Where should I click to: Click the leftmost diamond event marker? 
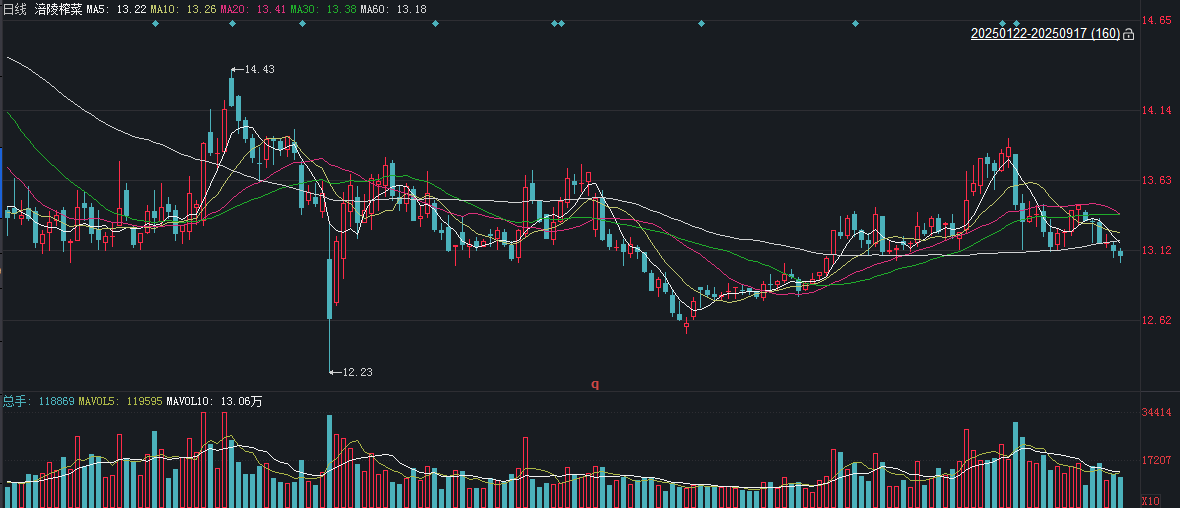pyautogui.click(x=156, y=23)
